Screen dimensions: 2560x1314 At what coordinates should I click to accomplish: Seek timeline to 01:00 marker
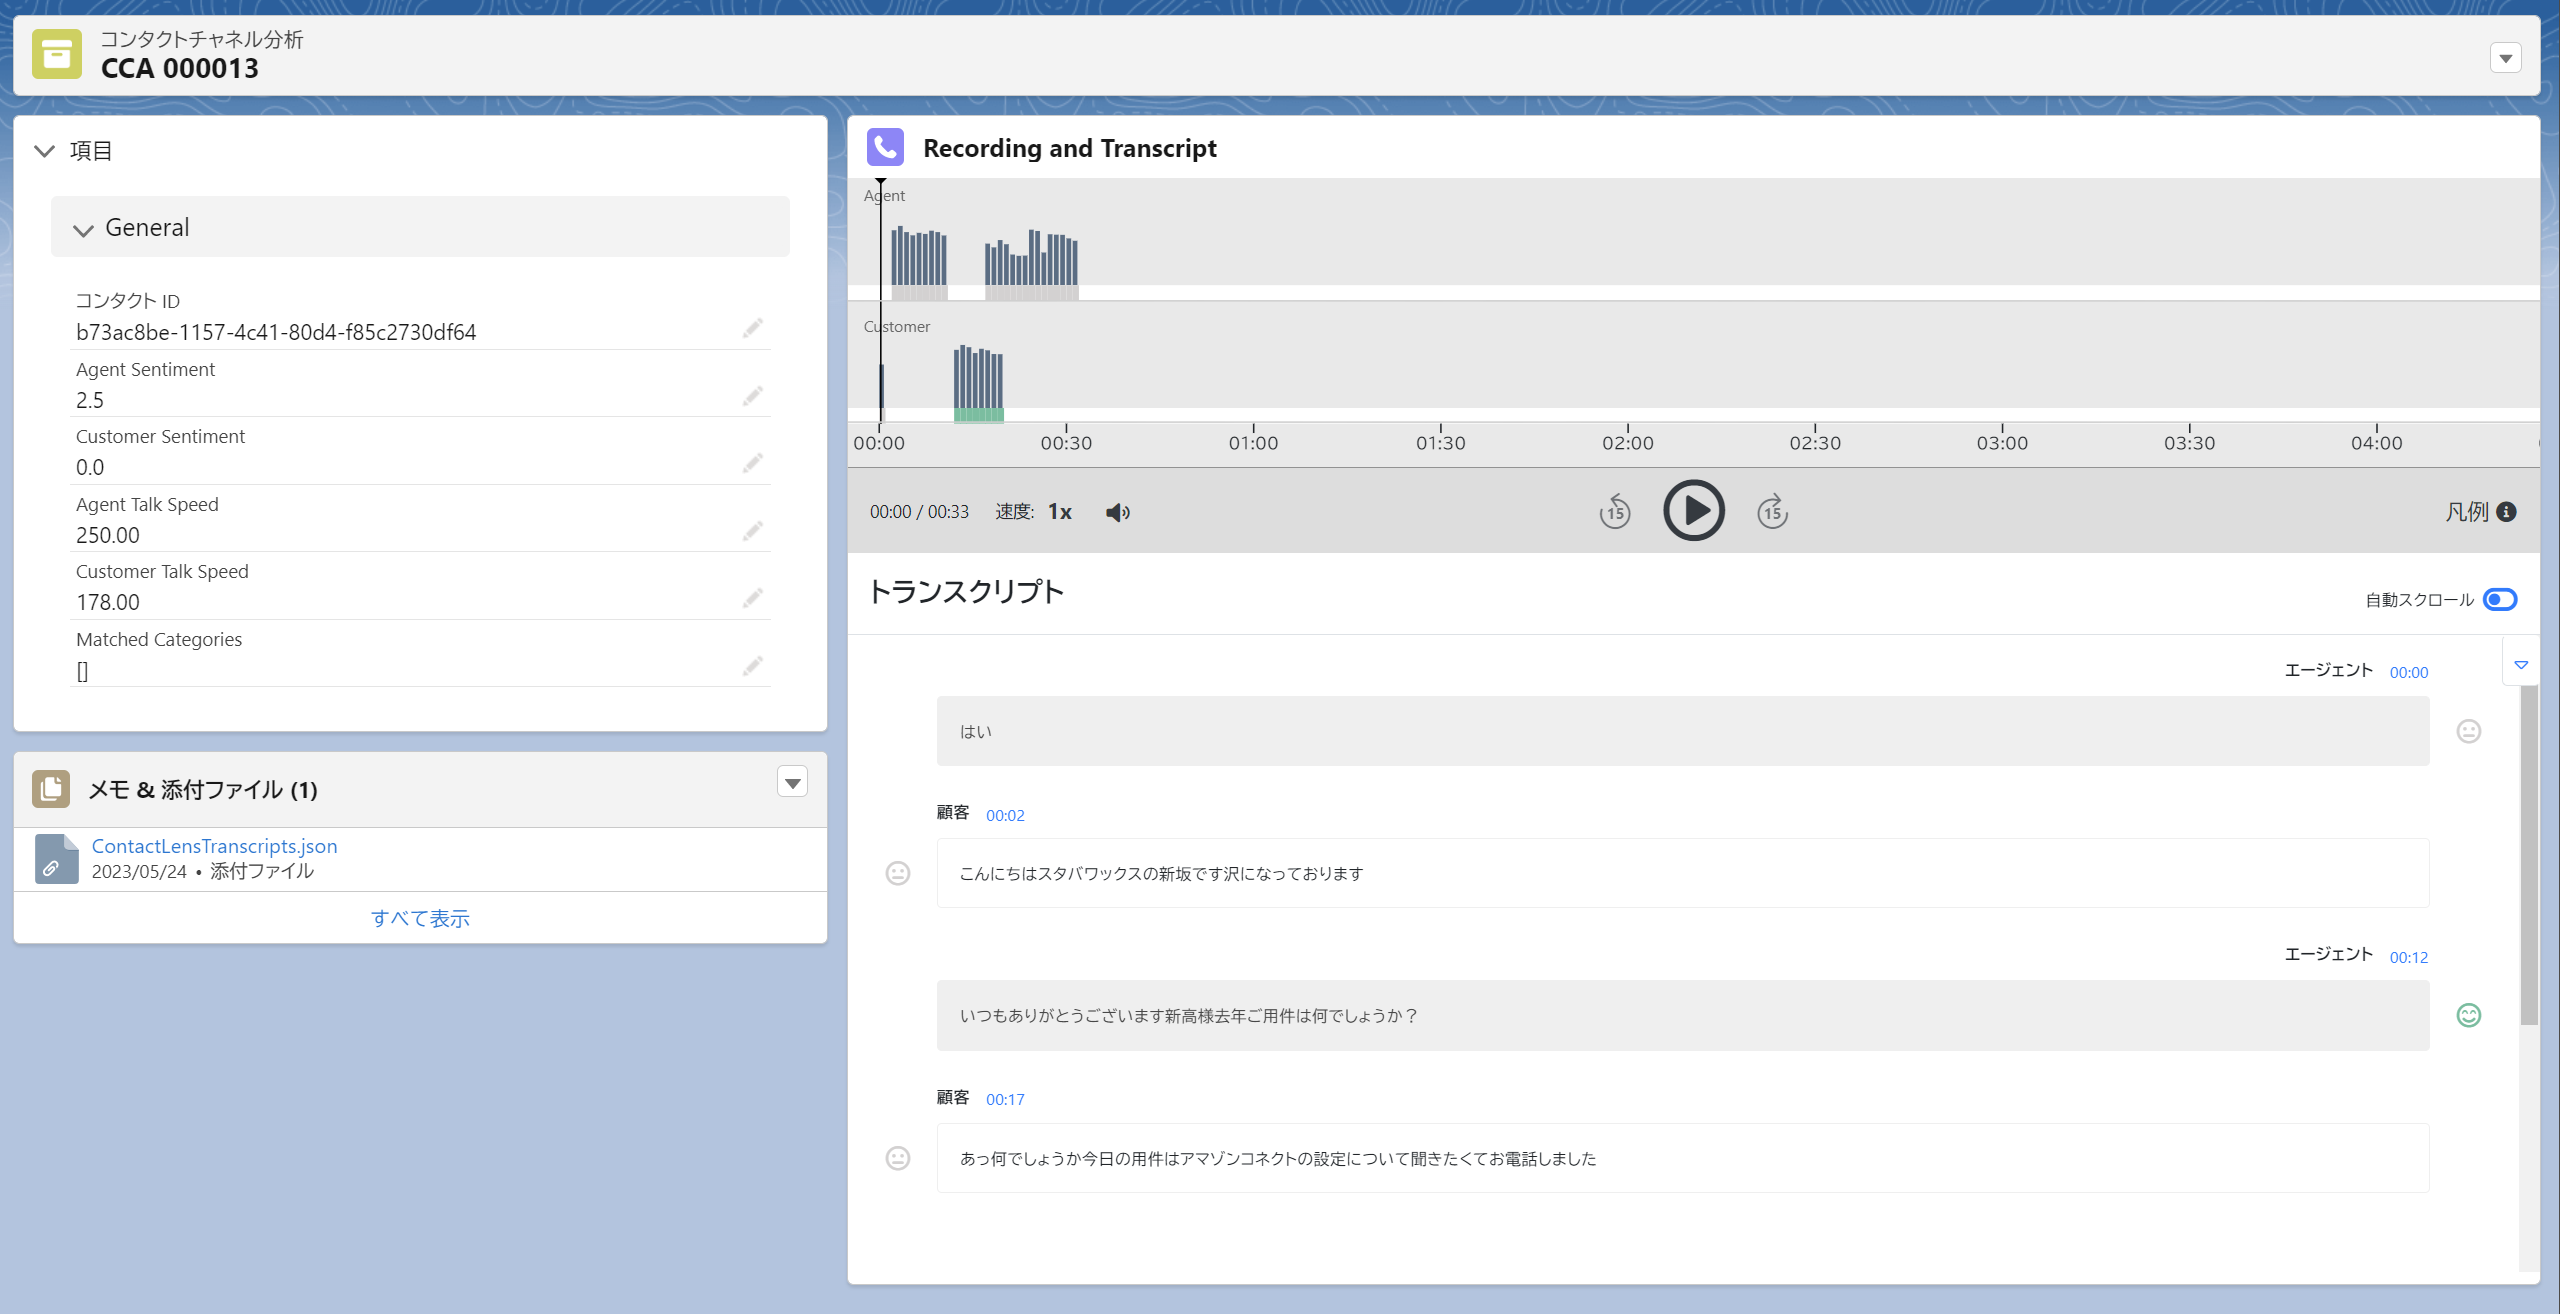pyautogui.click(x=1253, y=442)
